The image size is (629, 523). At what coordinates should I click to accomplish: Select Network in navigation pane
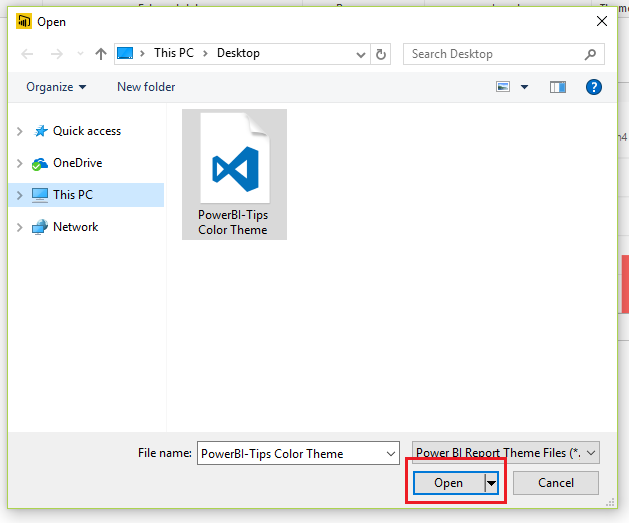(75, 227)
